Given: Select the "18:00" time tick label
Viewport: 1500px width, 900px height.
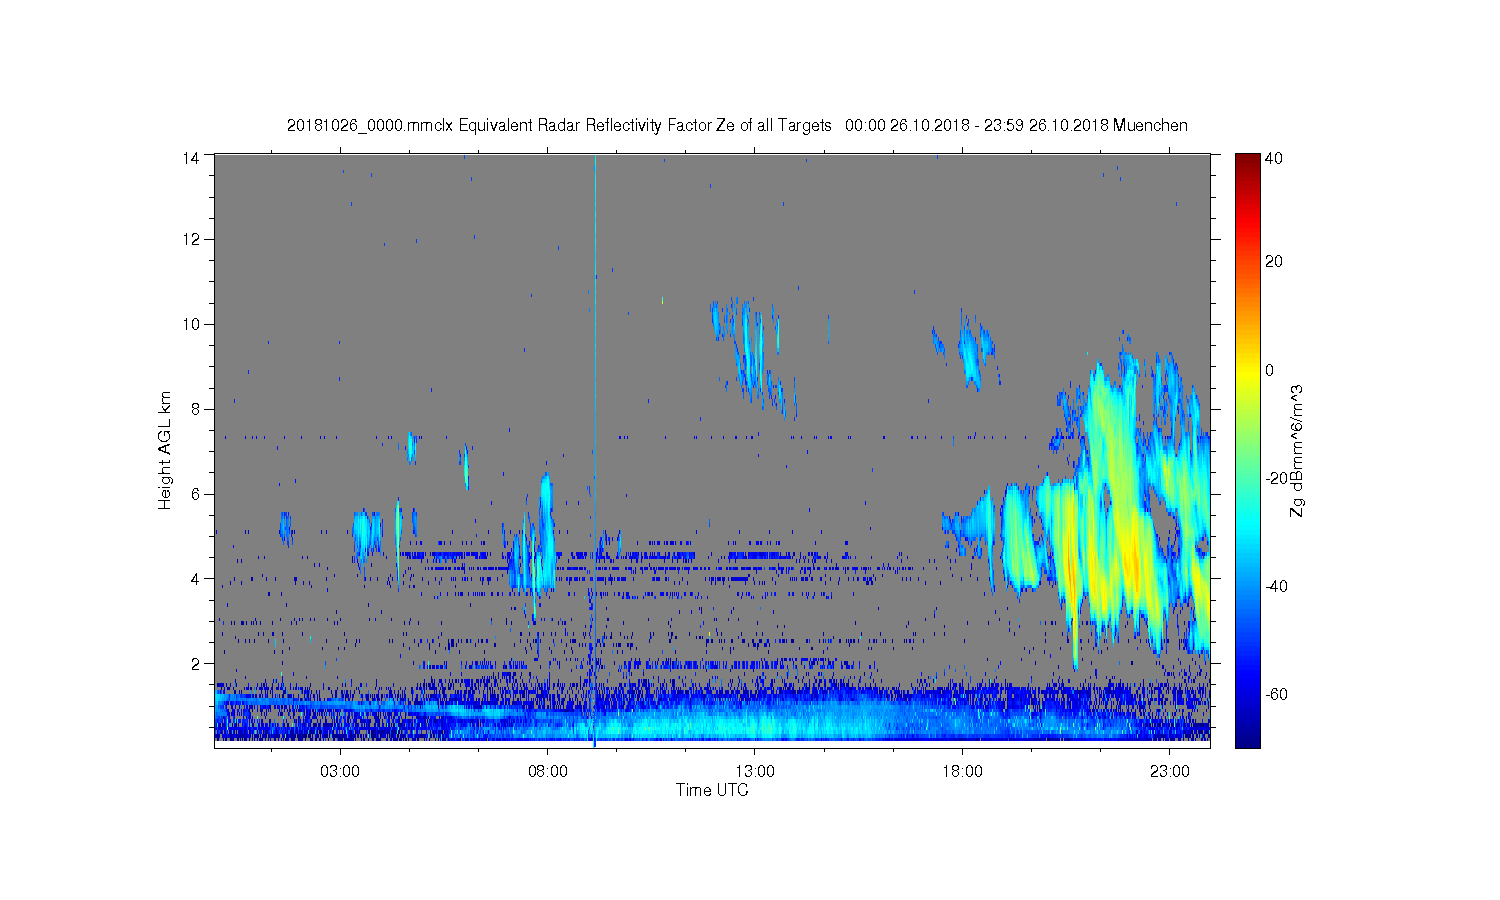Looking at the screenshot, I should coord(962,772).
